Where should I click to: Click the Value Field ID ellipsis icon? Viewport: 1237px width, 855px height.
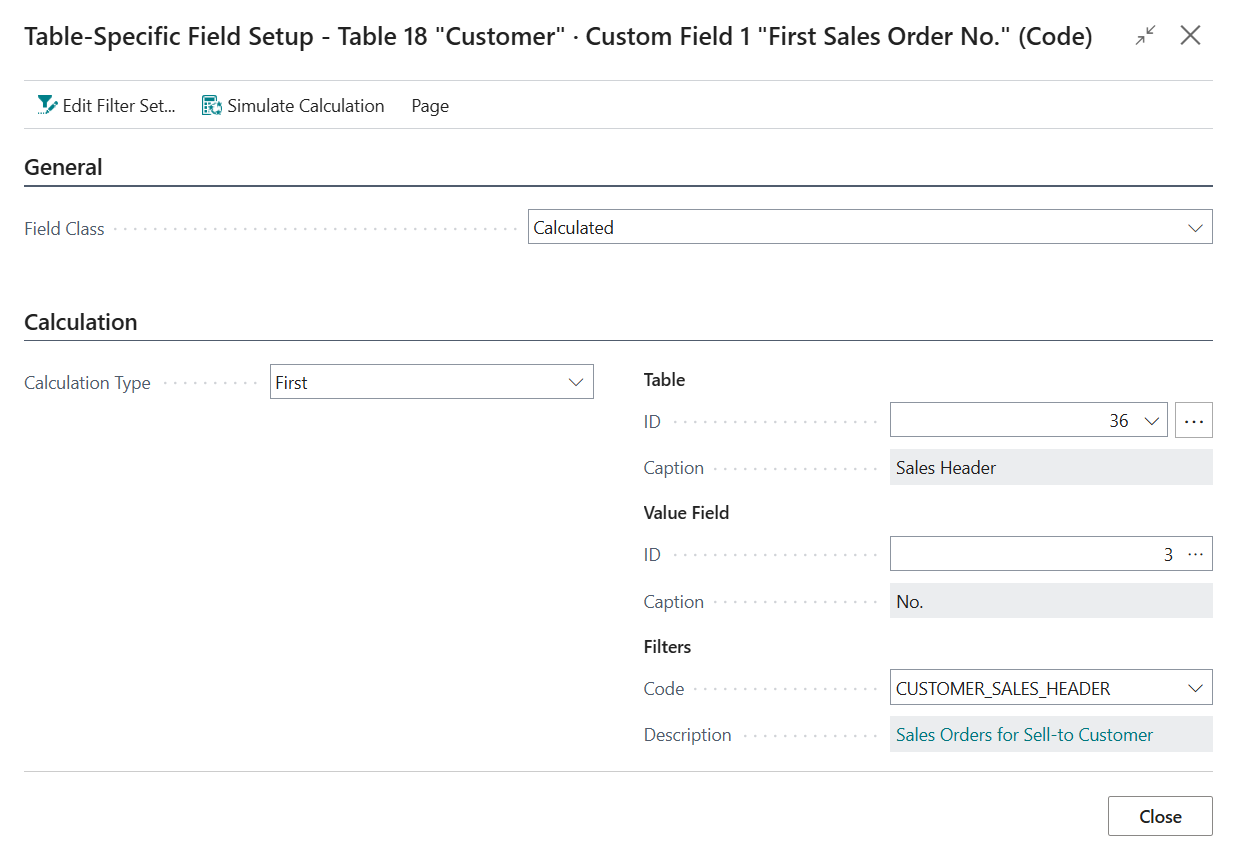(1196, 554)
